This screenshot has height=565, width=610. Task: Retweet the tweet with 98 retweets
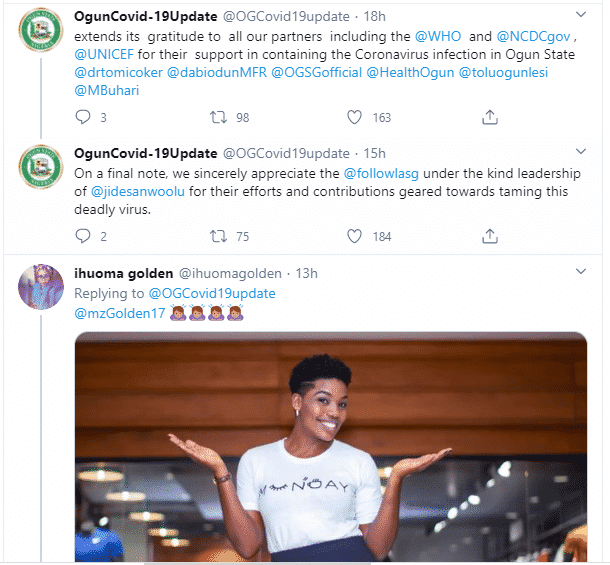pyautogui.click(x=219, y=118)
